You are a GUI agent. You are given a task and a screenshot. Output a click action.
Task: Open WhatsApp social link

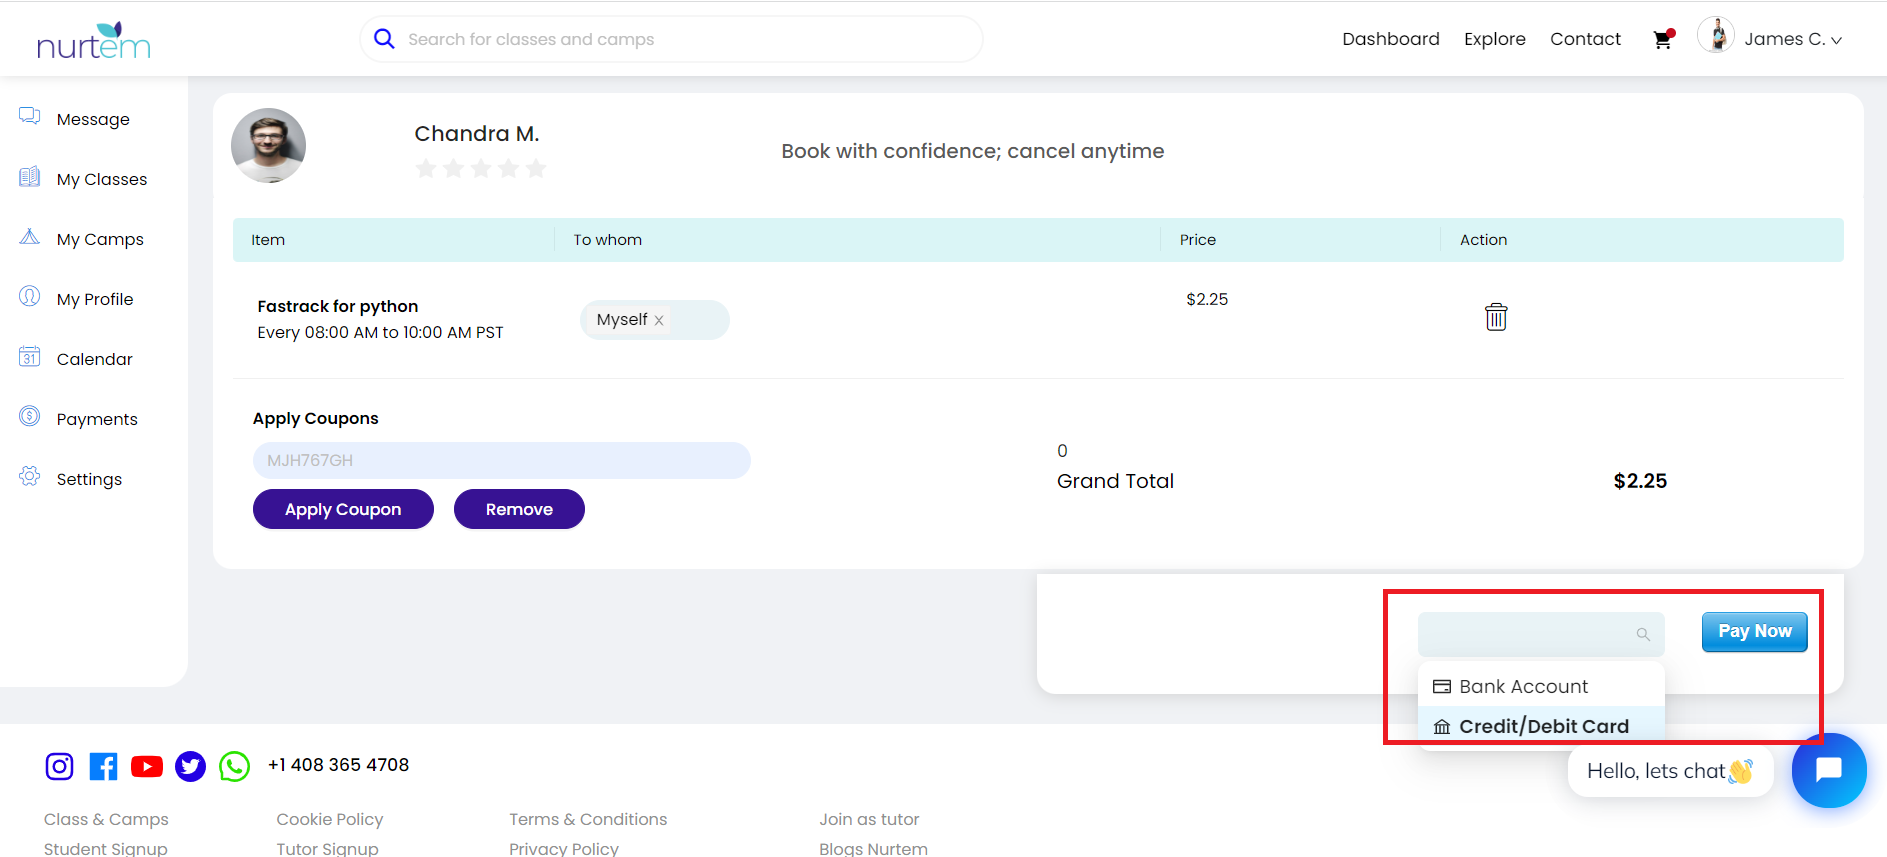234,766
